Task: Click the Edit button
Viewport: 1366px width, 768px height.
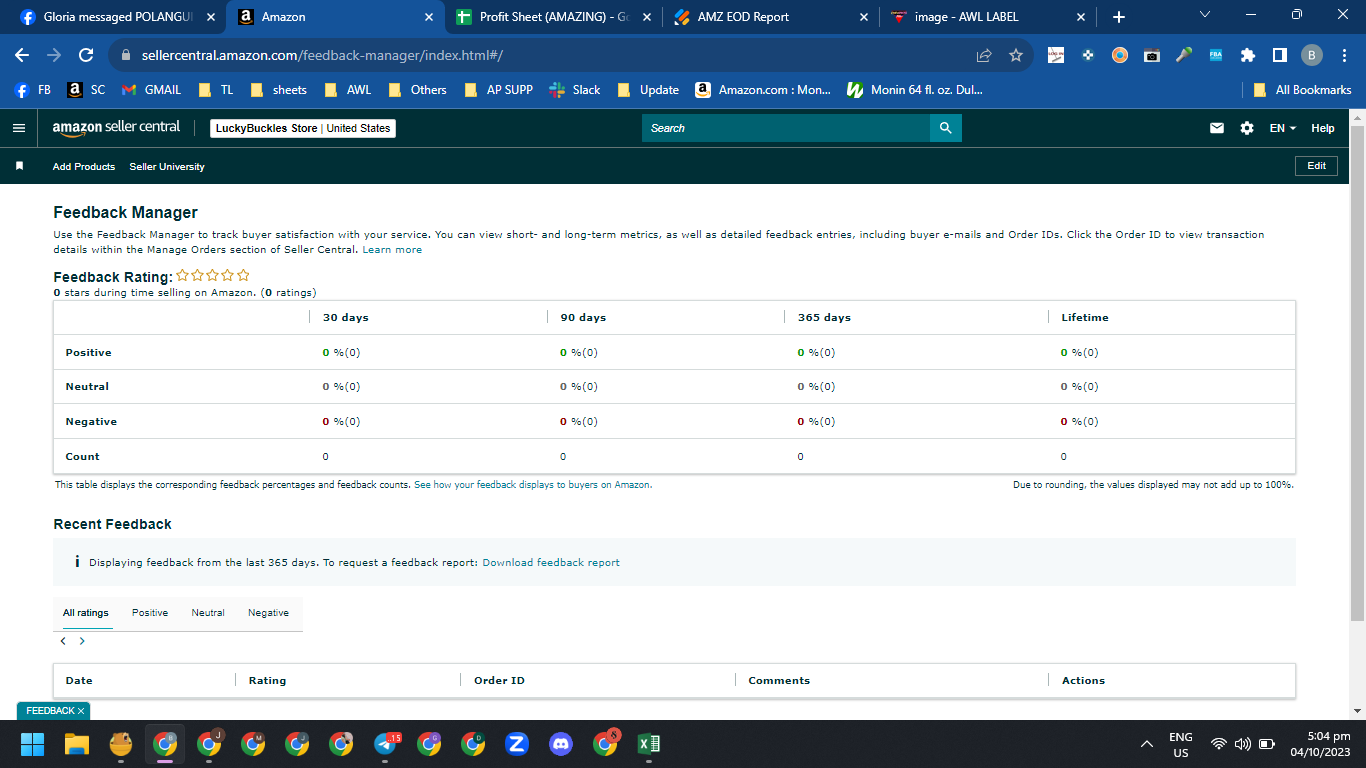Action: (x=1316, y=166)
